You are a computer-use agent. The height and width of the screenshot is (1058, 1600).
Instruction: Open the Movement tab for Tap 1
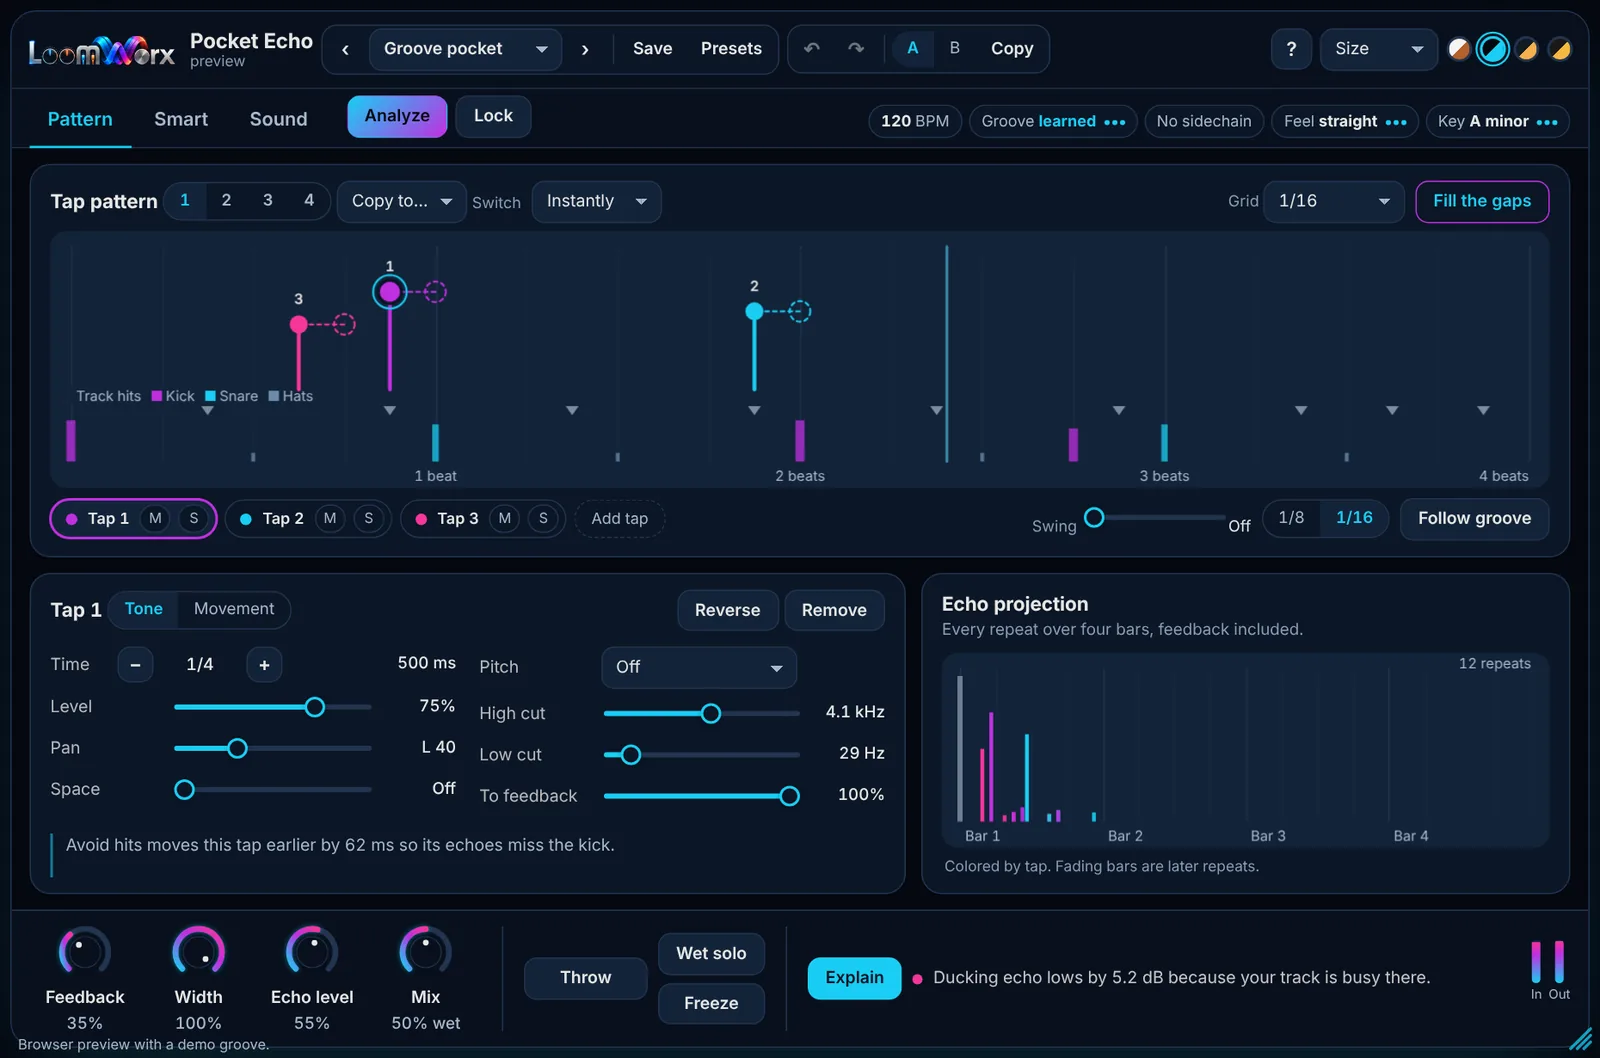point(234,609)
